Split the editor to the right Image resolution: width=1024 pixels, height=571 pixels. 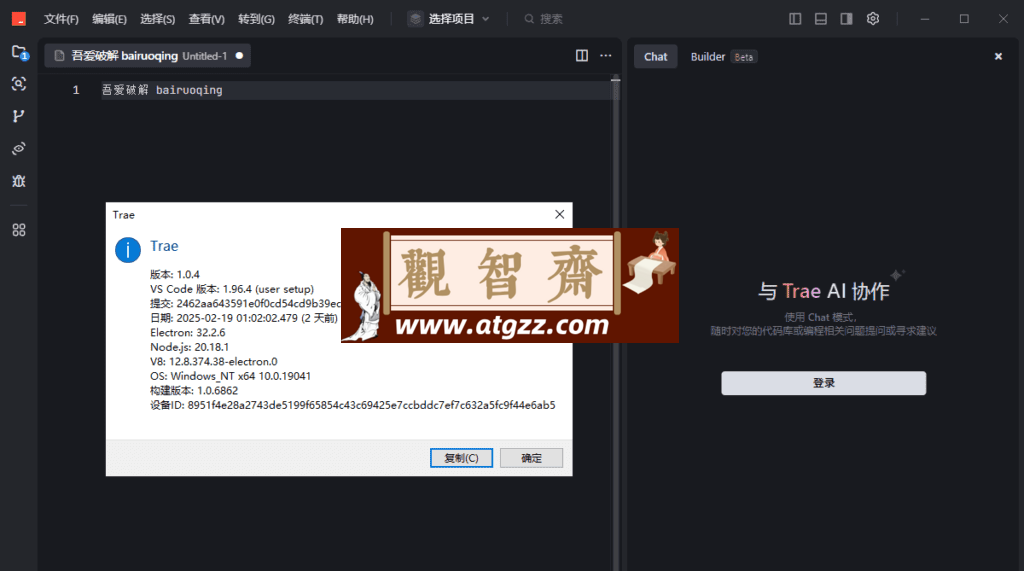click(582, 56)
